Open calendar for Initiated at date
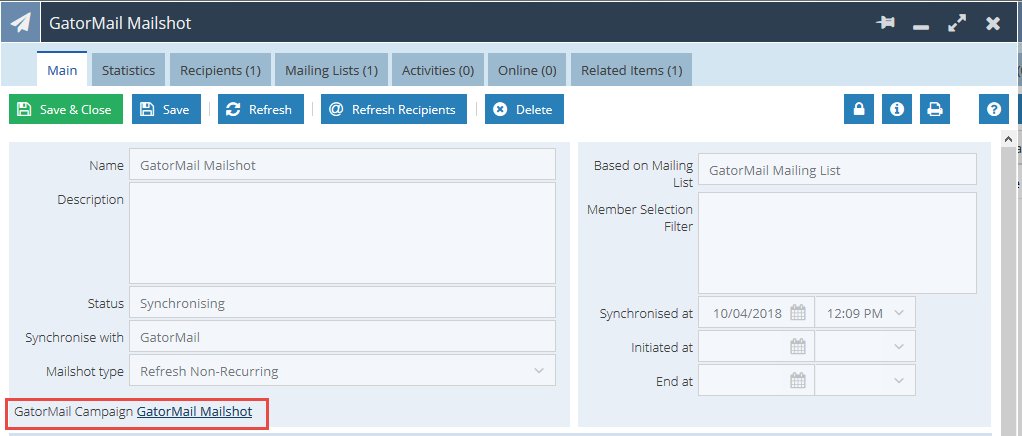1022x436 pixels. pos(798,347)
